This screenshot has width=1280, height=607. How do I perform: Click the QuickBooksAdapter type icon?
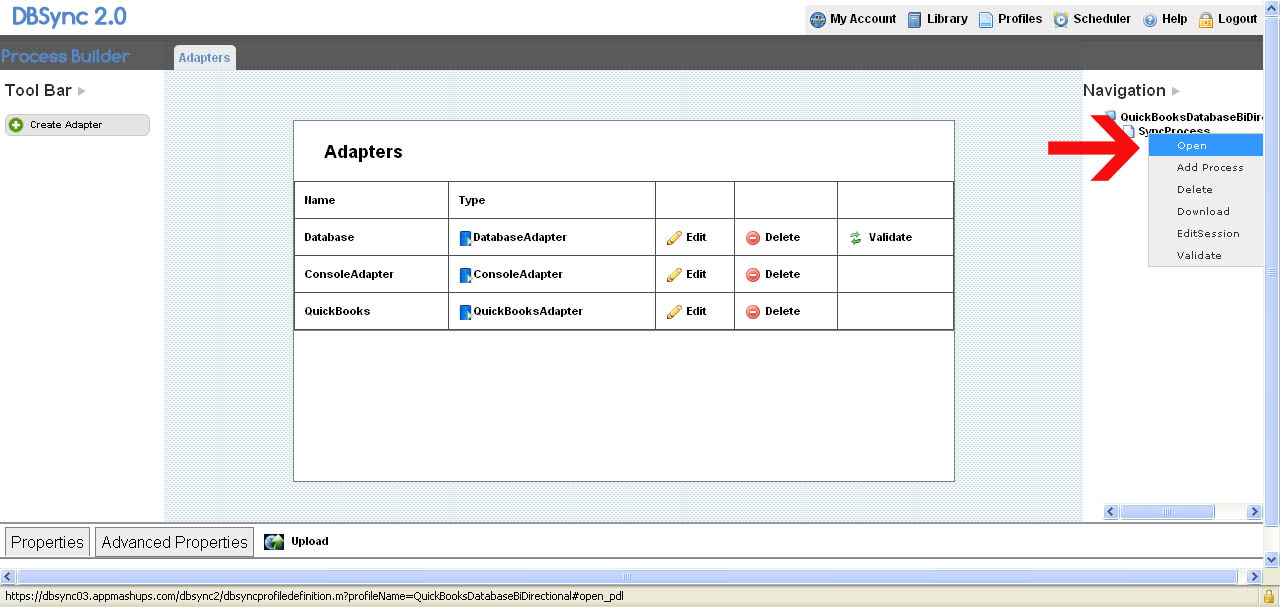[x=465, y=312]
